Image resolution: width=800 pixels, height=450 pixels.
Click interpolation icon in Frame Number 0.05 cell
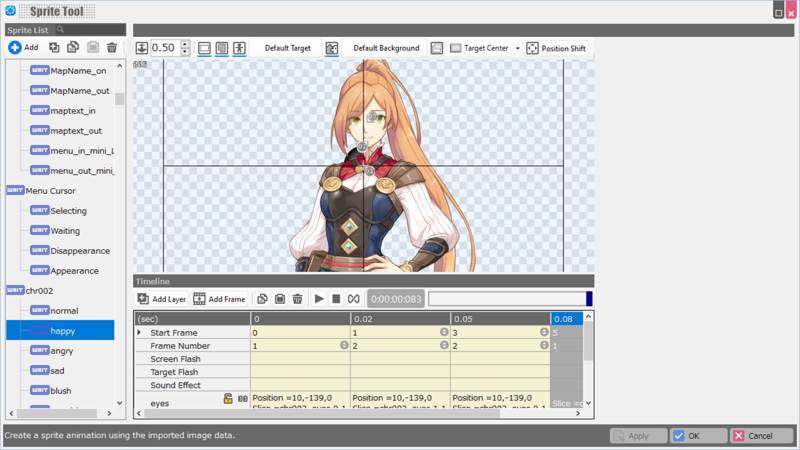[x=544, y=345]
